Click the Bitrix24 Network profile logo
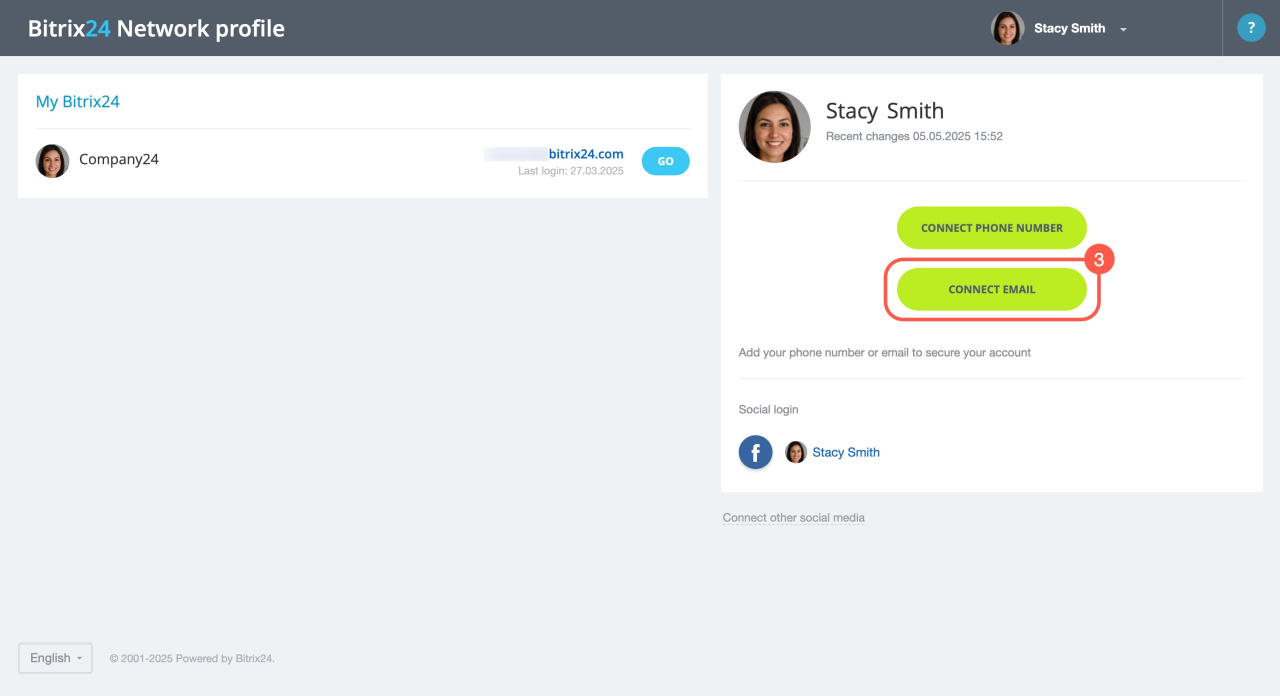This screenshot has height=696, width=1280. coord(156,28)
